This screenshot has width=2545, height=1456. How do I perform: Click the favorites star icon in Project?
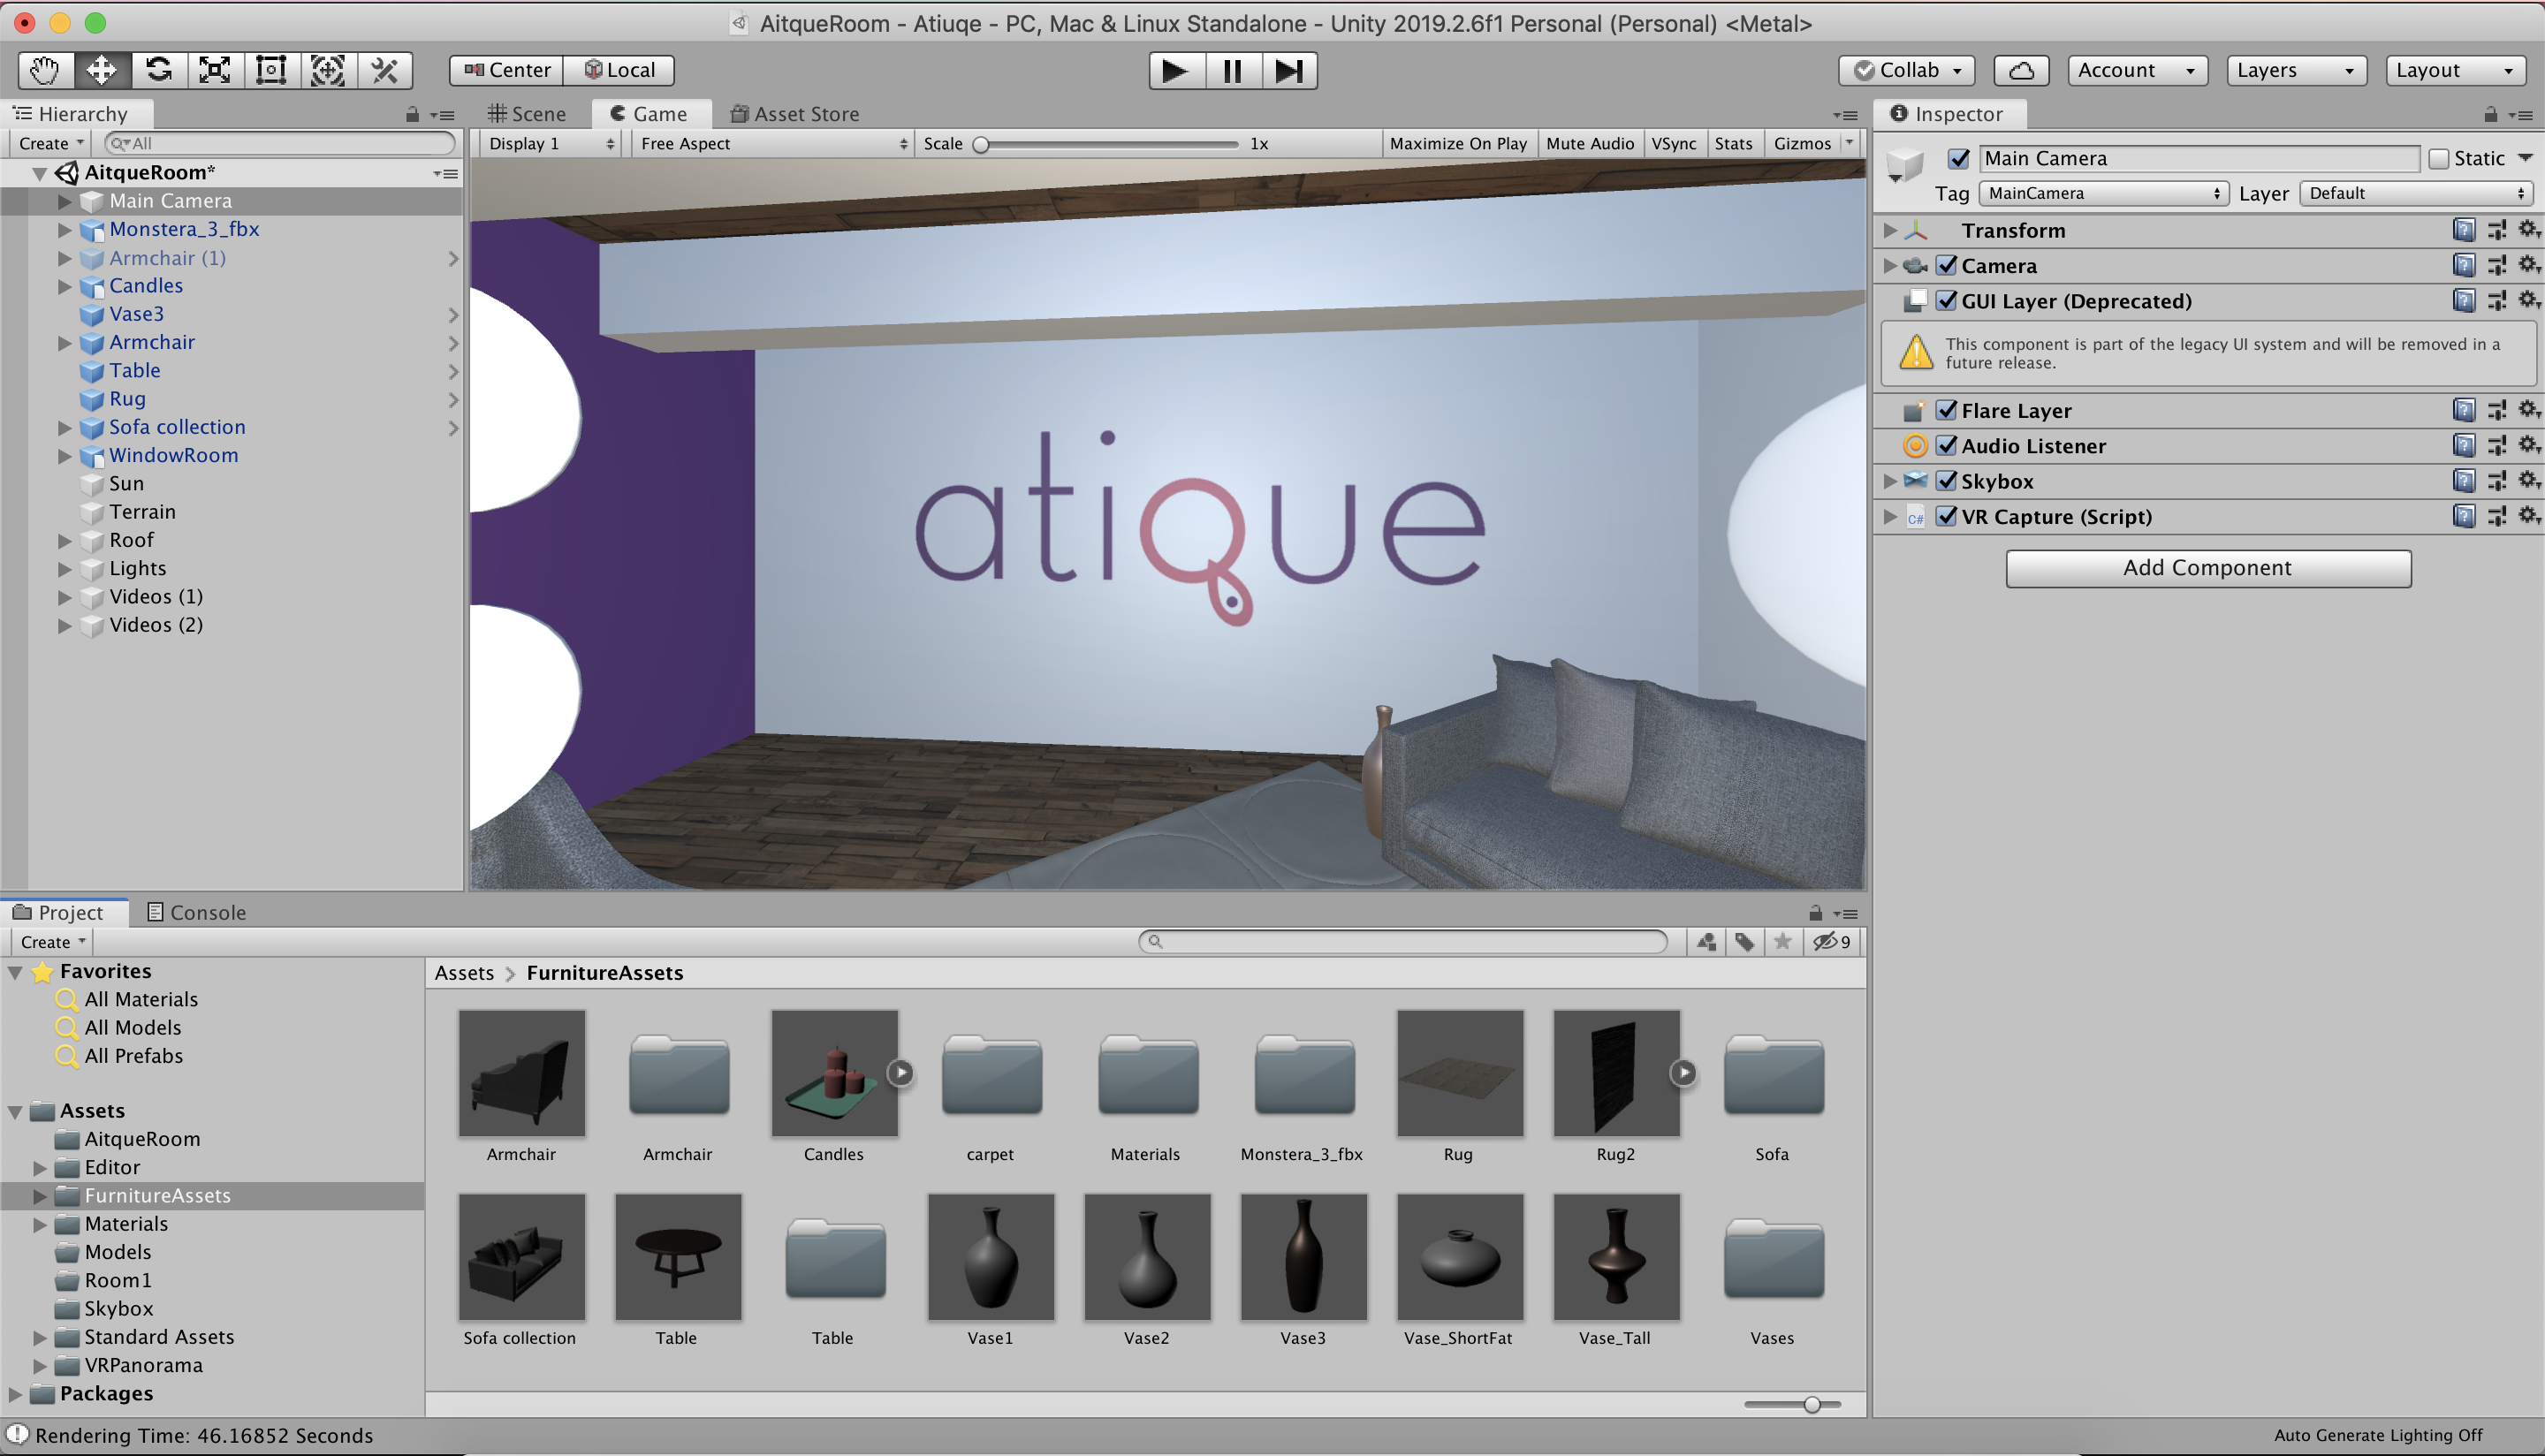point(1783,942)
